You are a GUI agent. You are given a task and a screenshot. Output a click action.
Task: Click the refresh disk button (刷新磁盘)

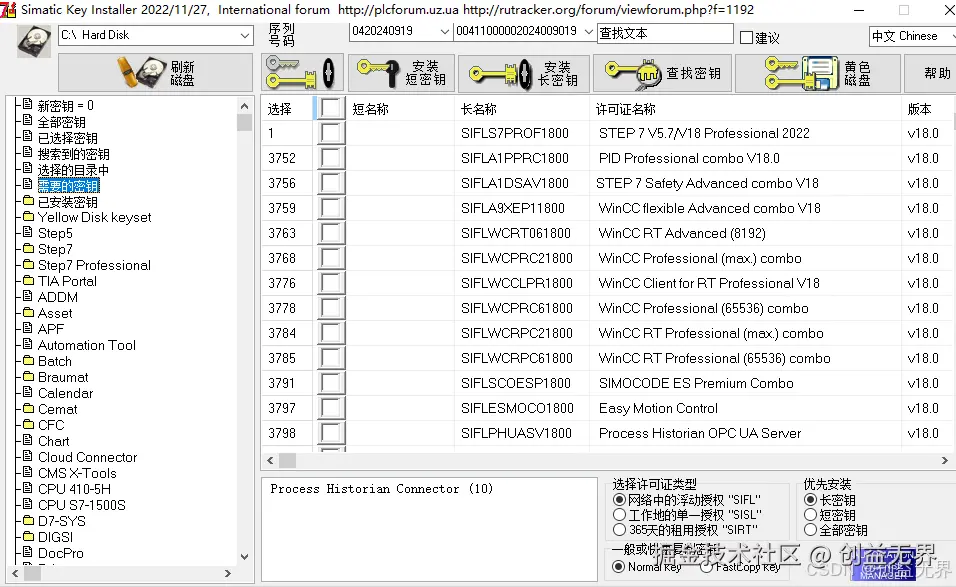(155, 73)
